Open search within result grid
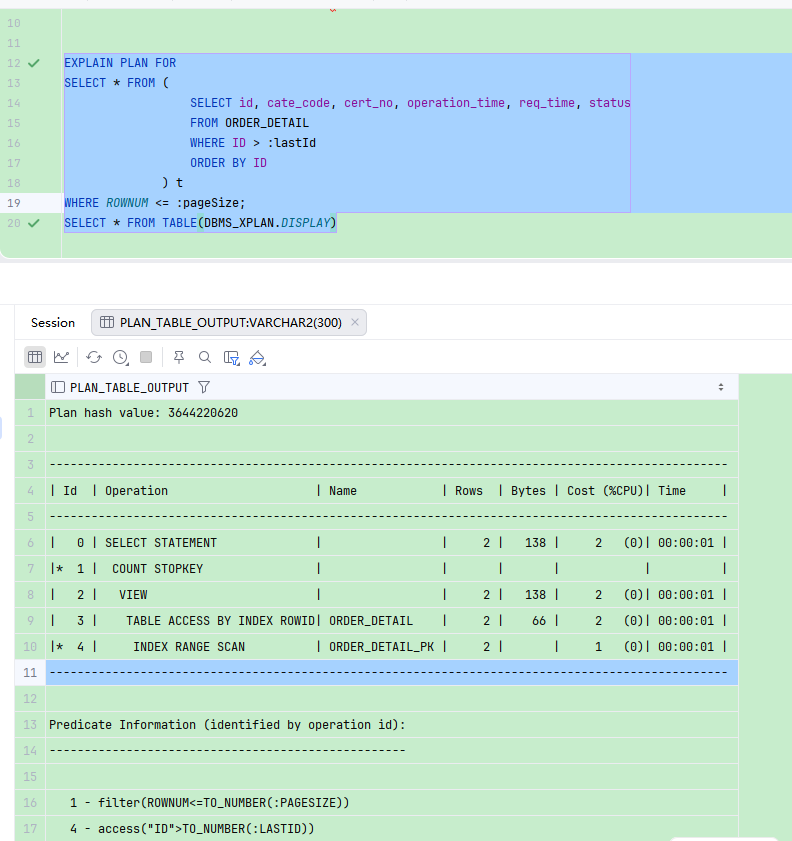Screen dimensions: 792x841 [x=204, y=357]
